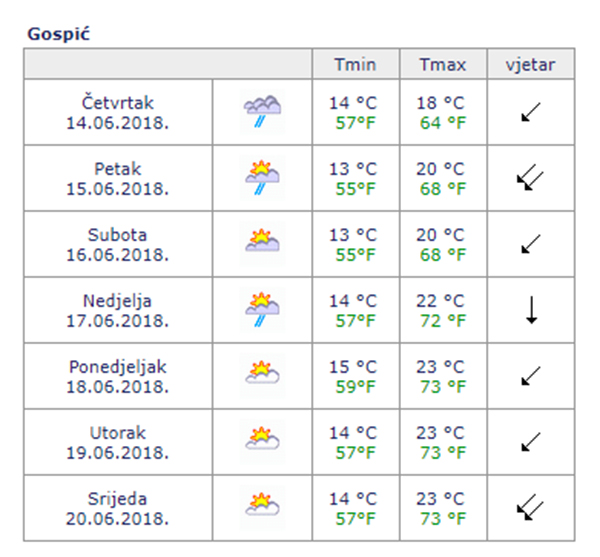Select the Ponedjeljak 18.06.2018. date cell
Image resolution: width=600 pixels, height=557 pixels.
[117, 374]
